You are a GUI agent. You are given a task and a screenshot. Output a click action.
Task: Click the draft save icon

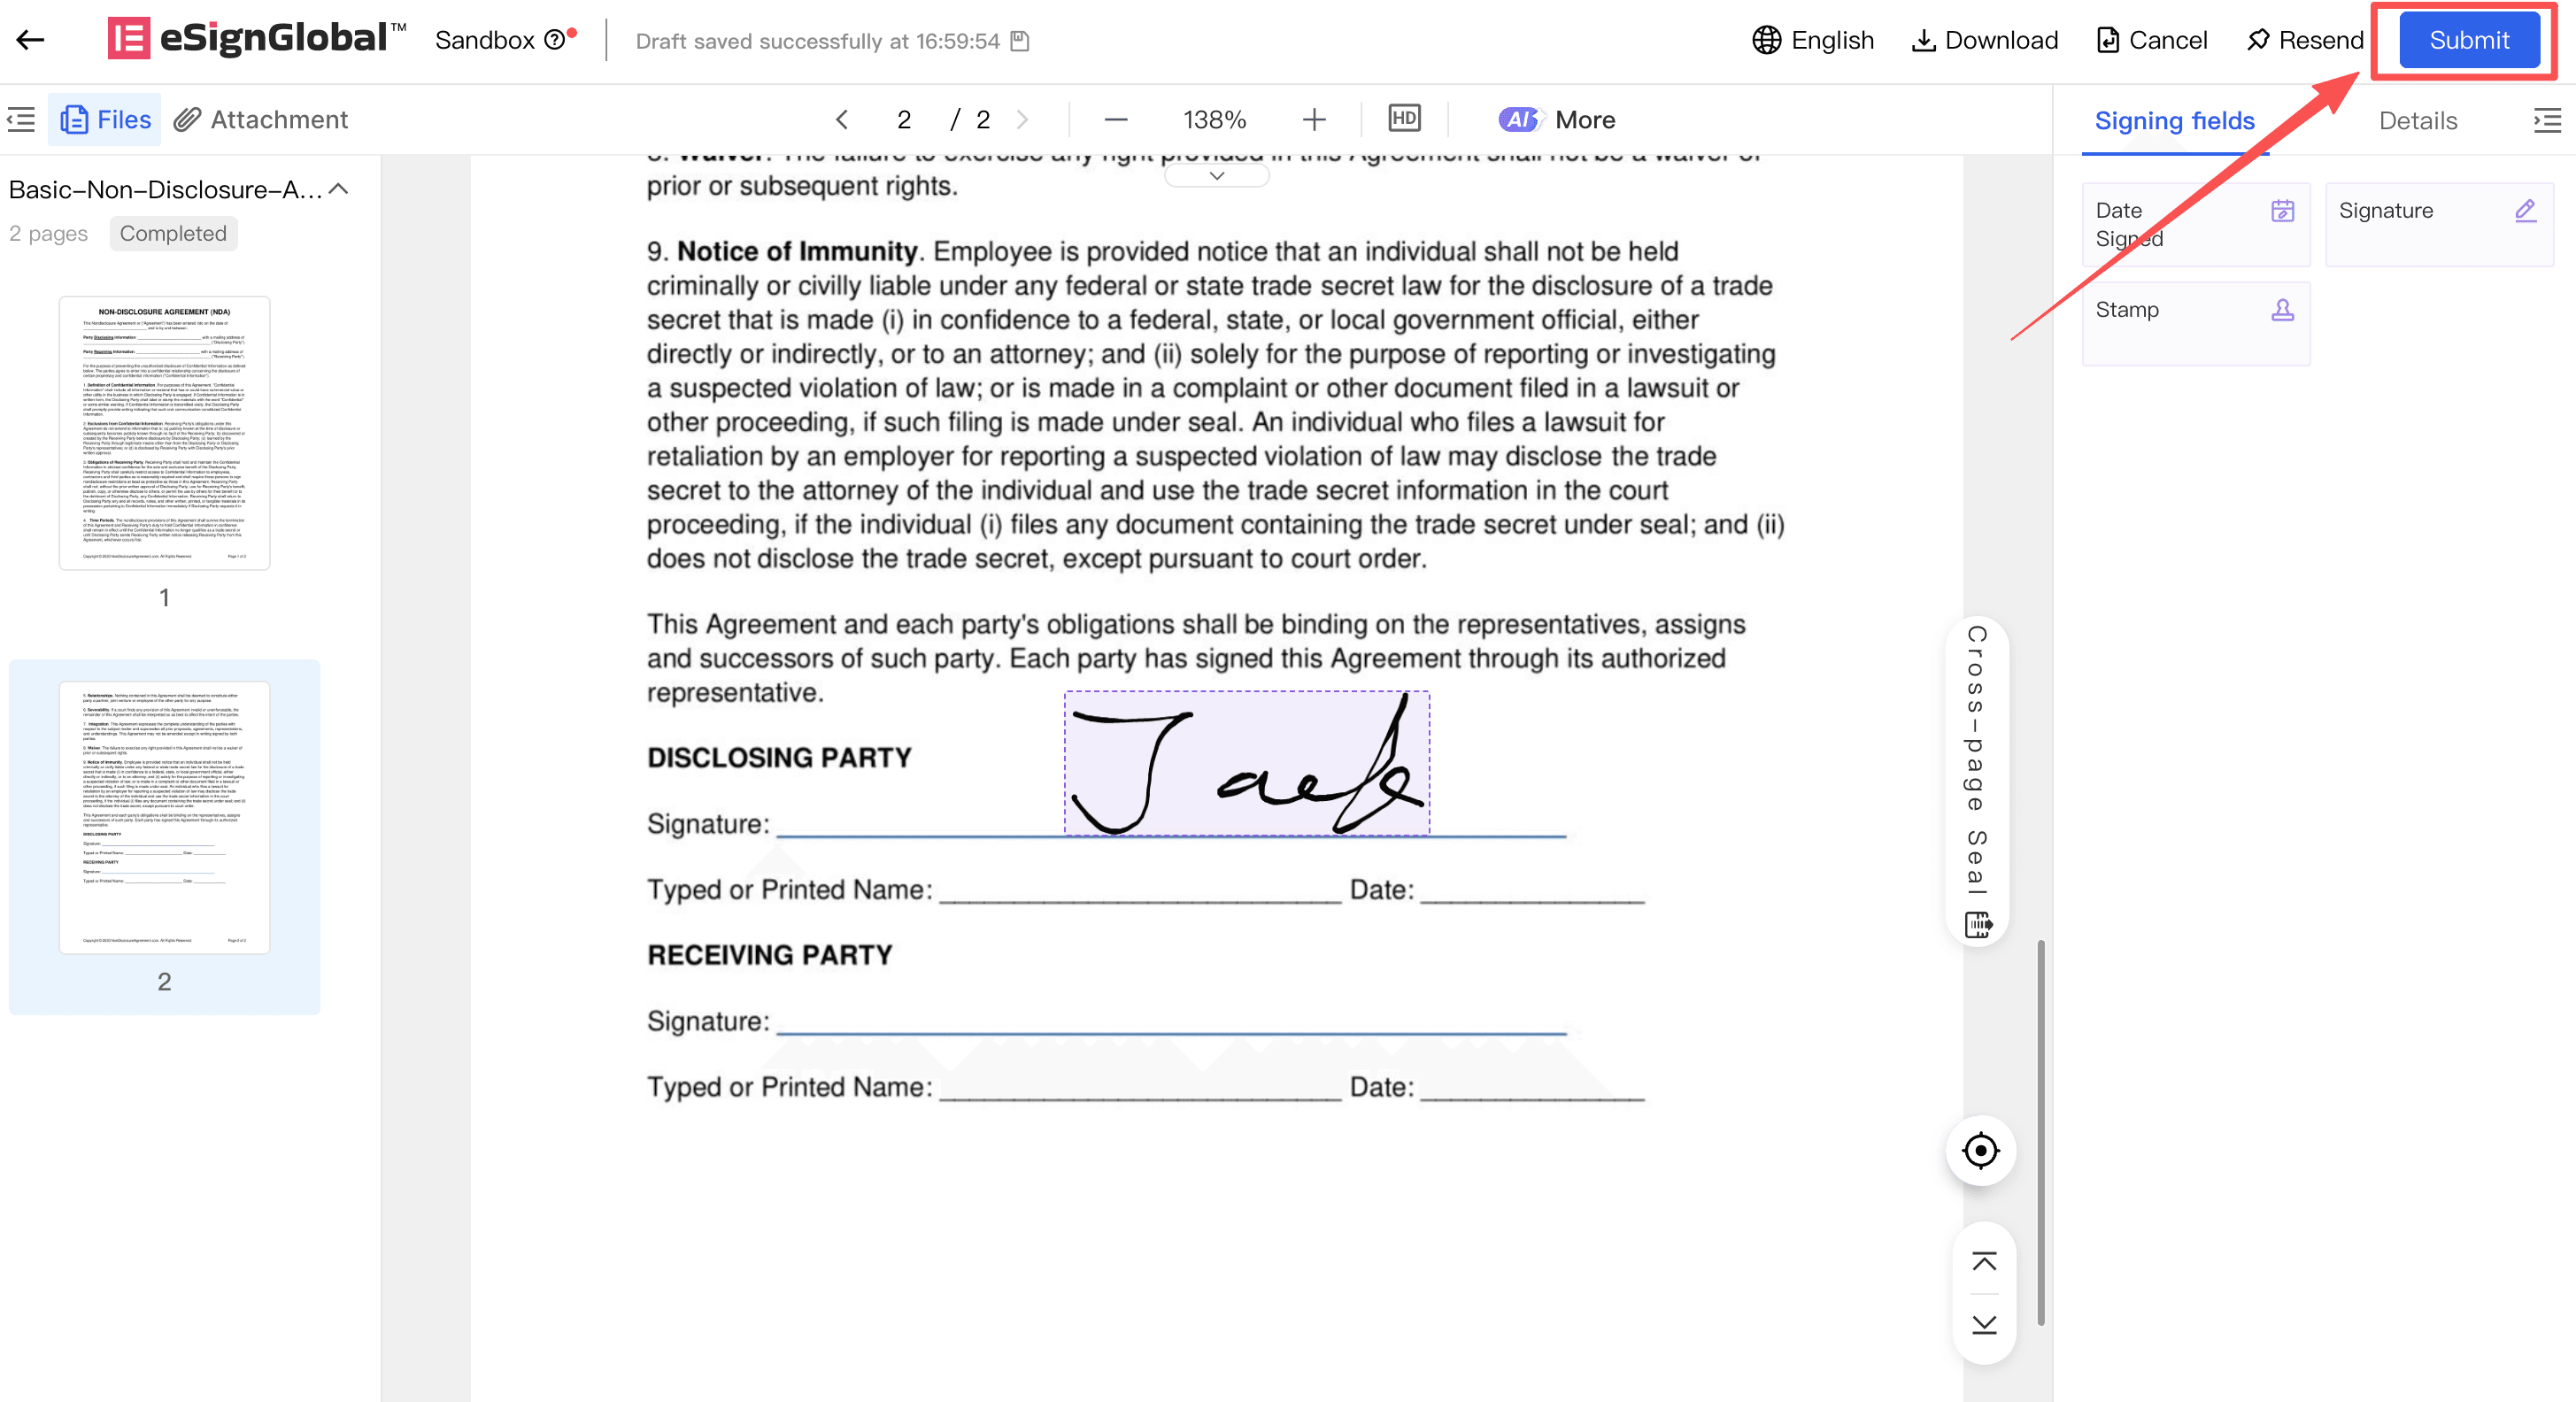click(x=1019, y=41)
